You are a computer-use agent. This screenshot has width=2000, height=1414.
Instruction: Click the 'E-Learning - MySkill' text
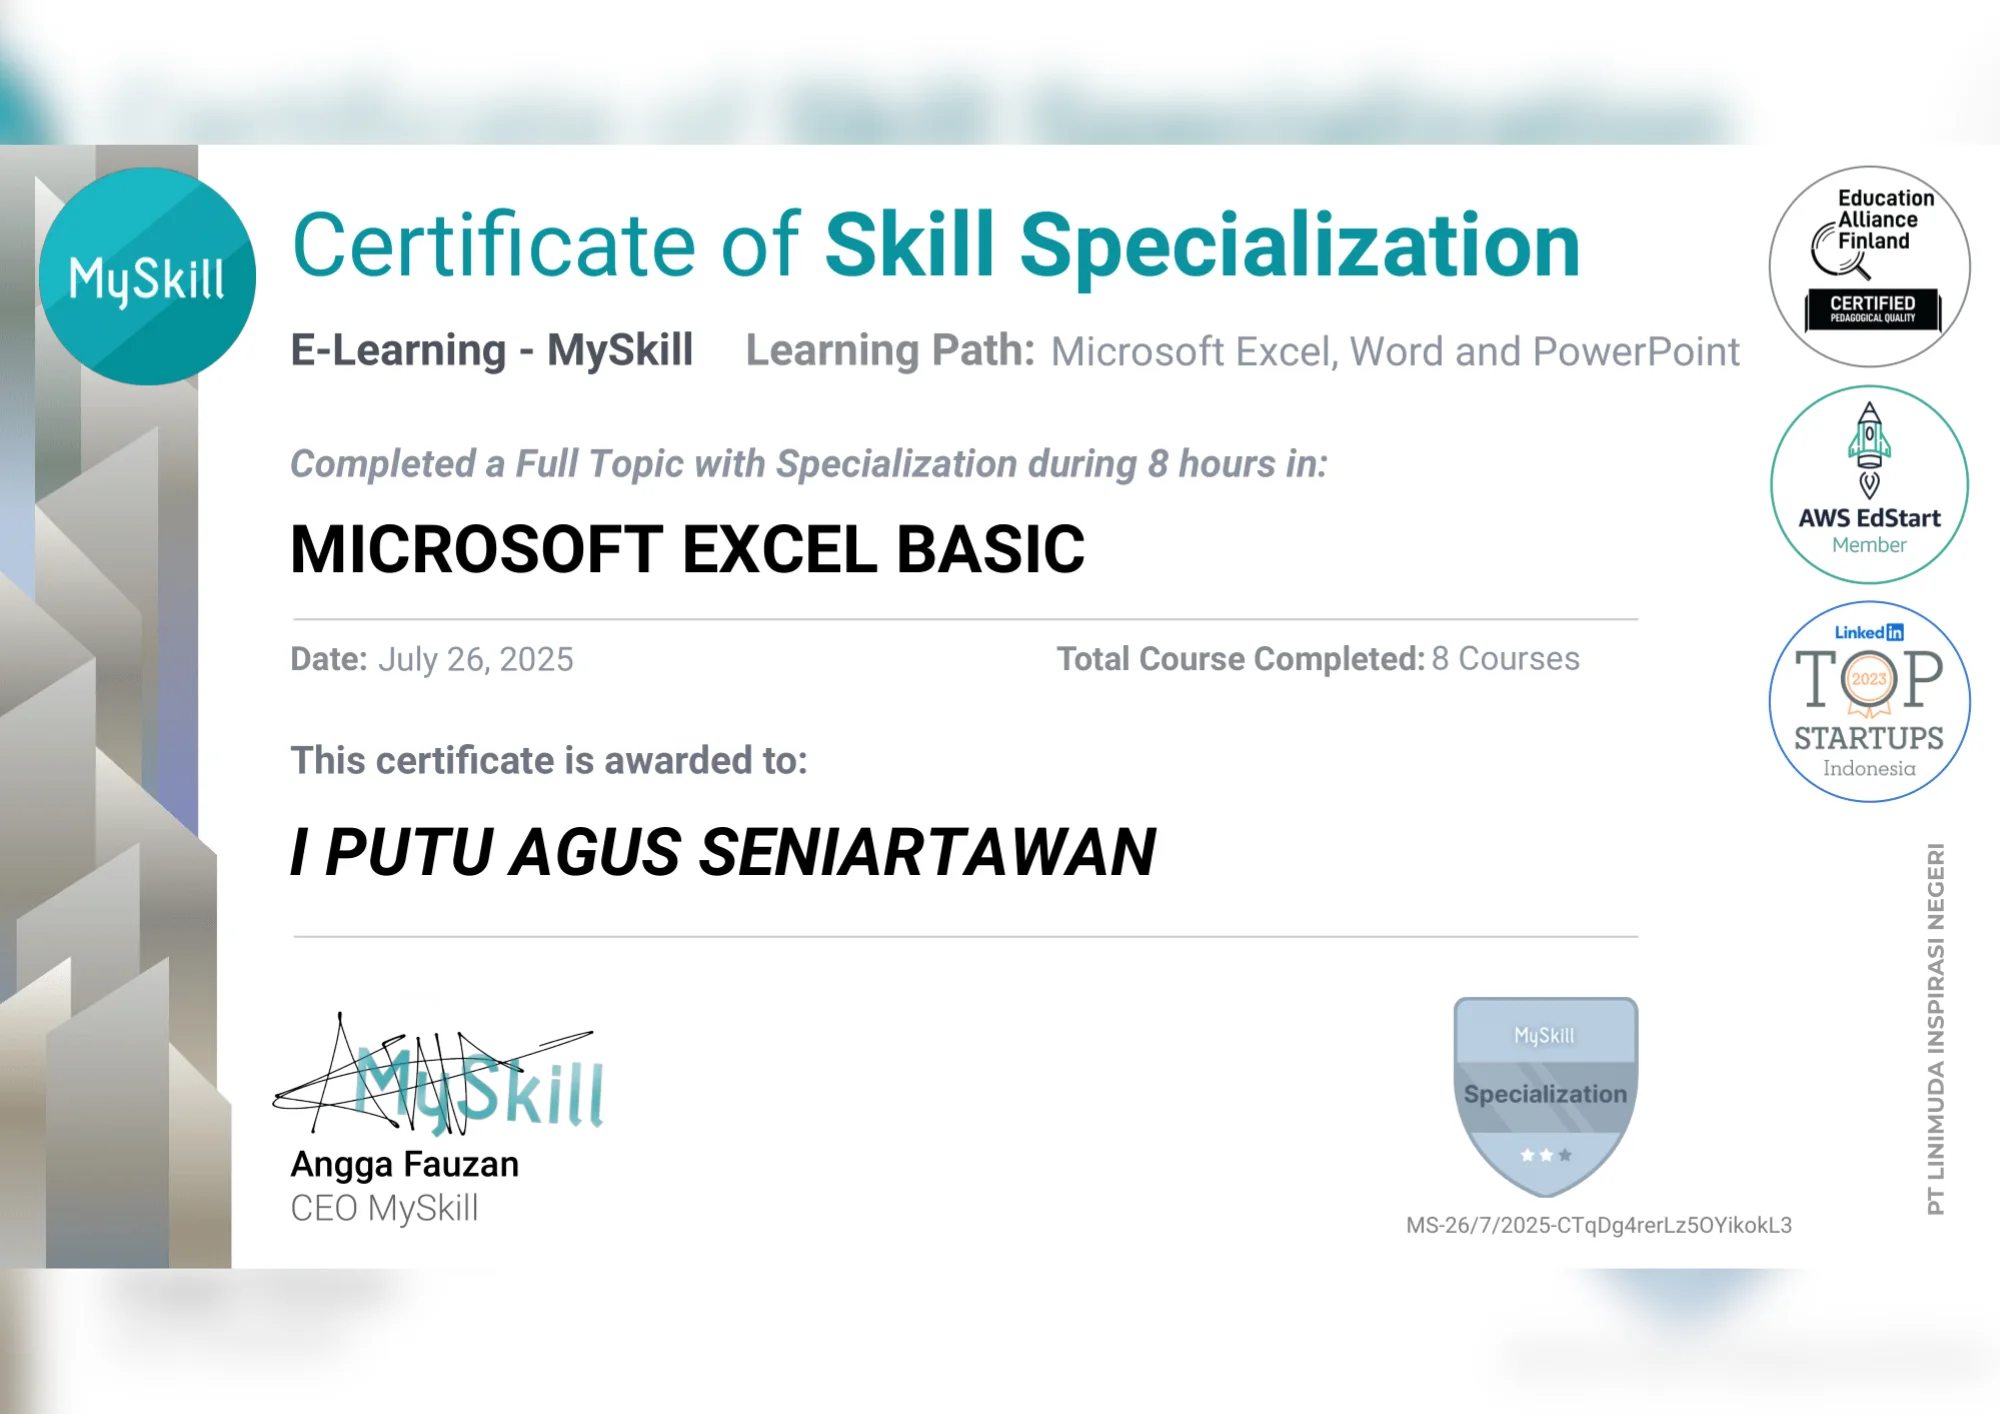tap(492, 351)
